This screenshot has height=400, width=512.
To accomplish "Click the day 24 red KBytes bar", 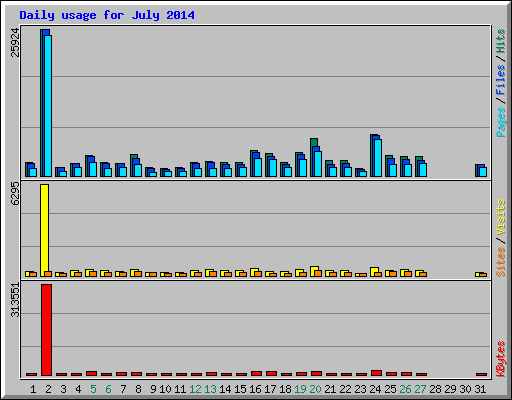I will point(376,373).
